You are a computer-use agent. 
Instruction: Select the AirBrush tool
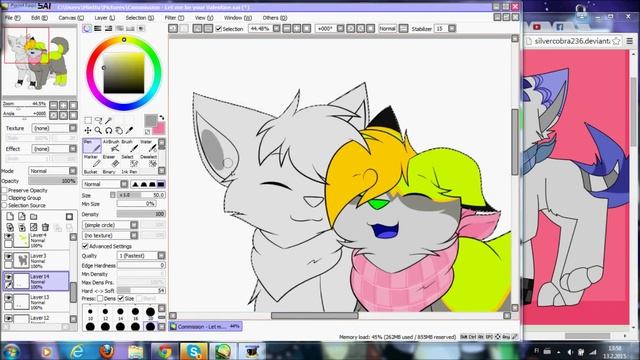[111, 146]
